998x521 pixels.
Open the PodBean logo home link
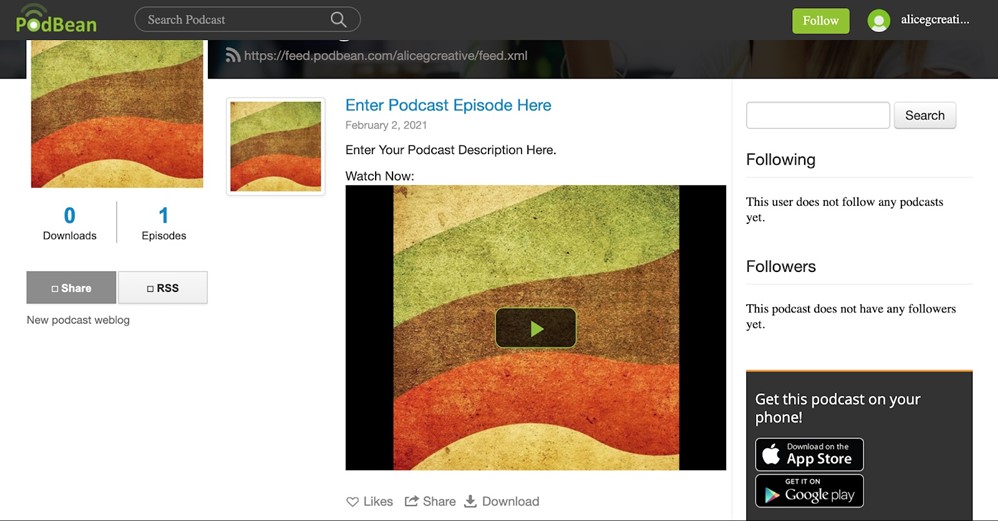tap(57, 19)
